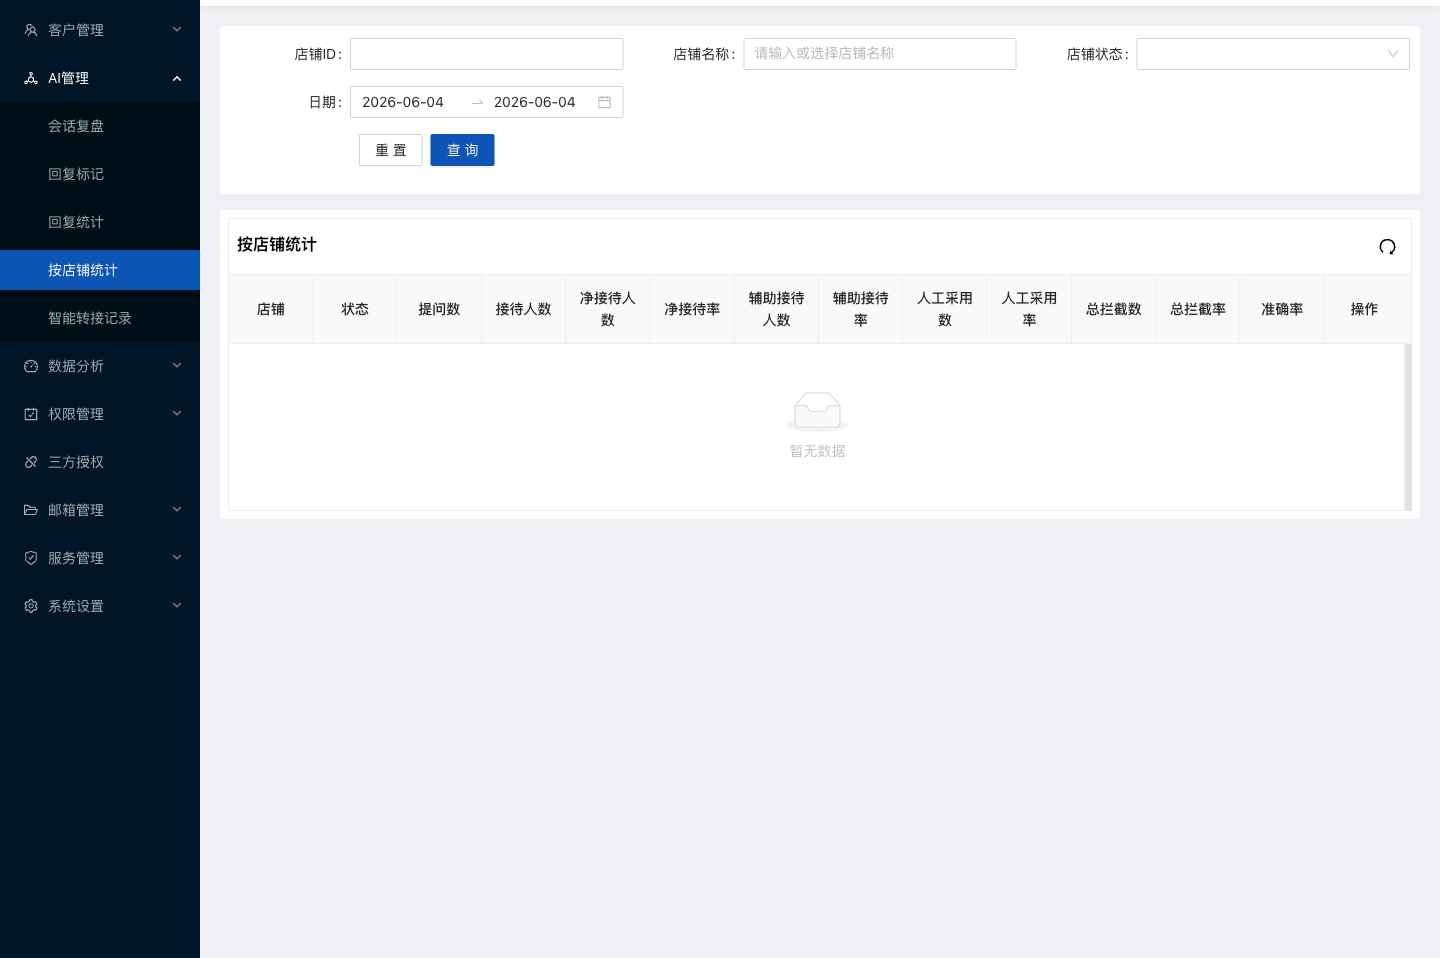The width and height of the screenshot is (1440, 958).
Task: Click the 数据分析 dashboard icon
Action: click(31, 366)
